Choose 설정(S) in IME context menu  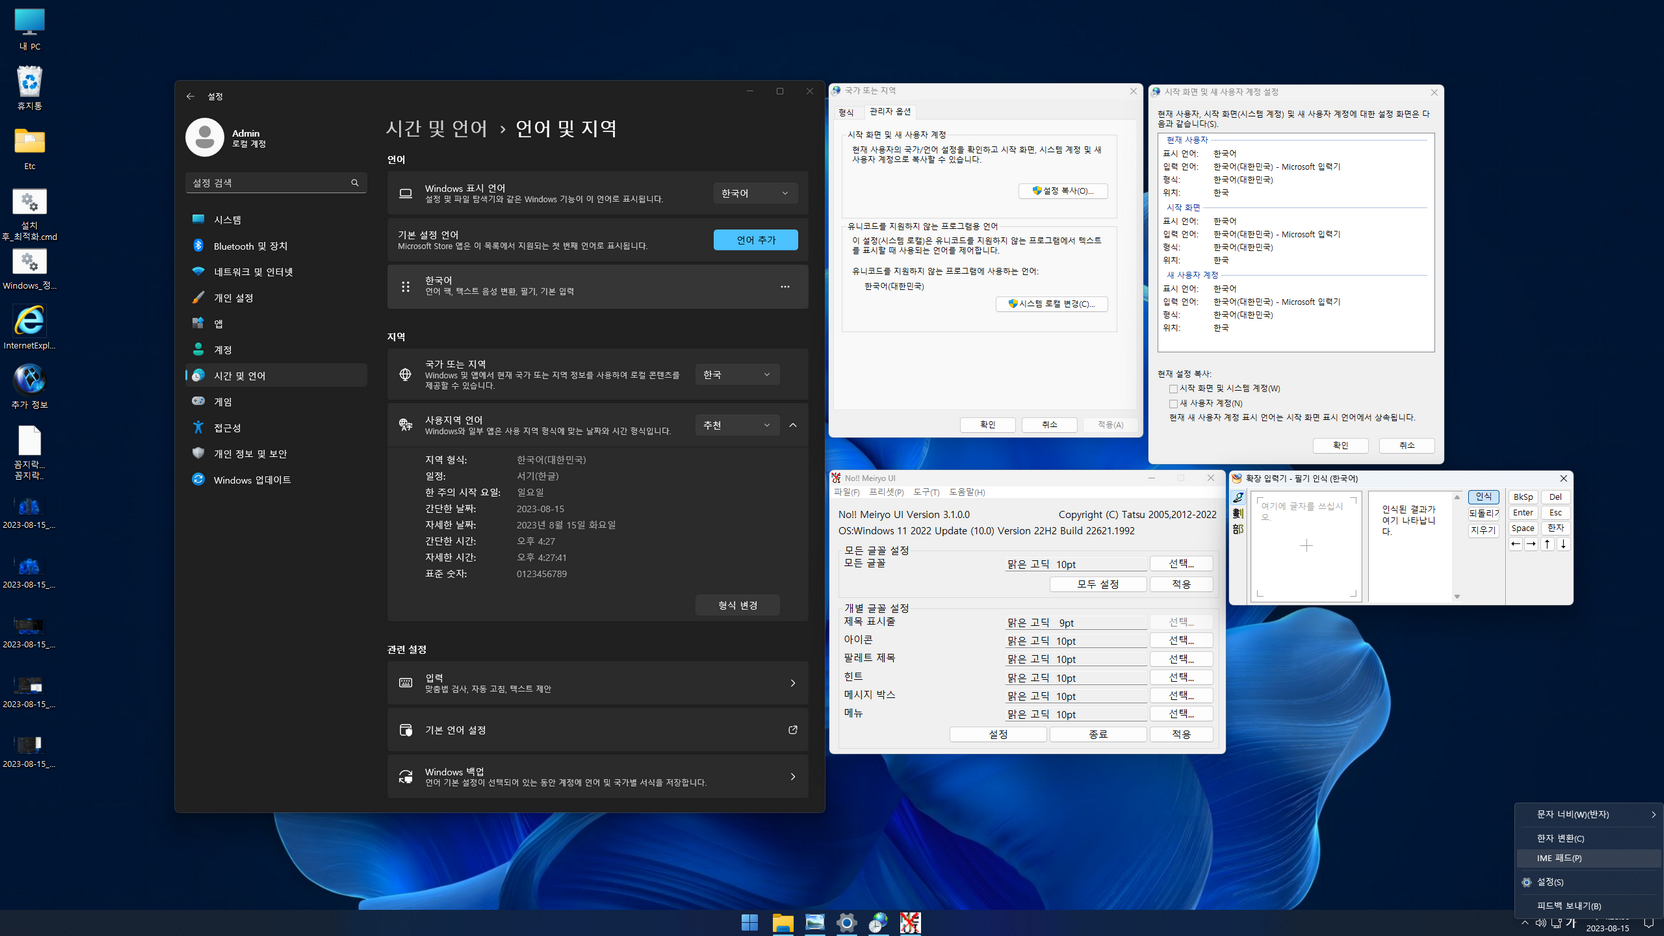(1589, 882)
